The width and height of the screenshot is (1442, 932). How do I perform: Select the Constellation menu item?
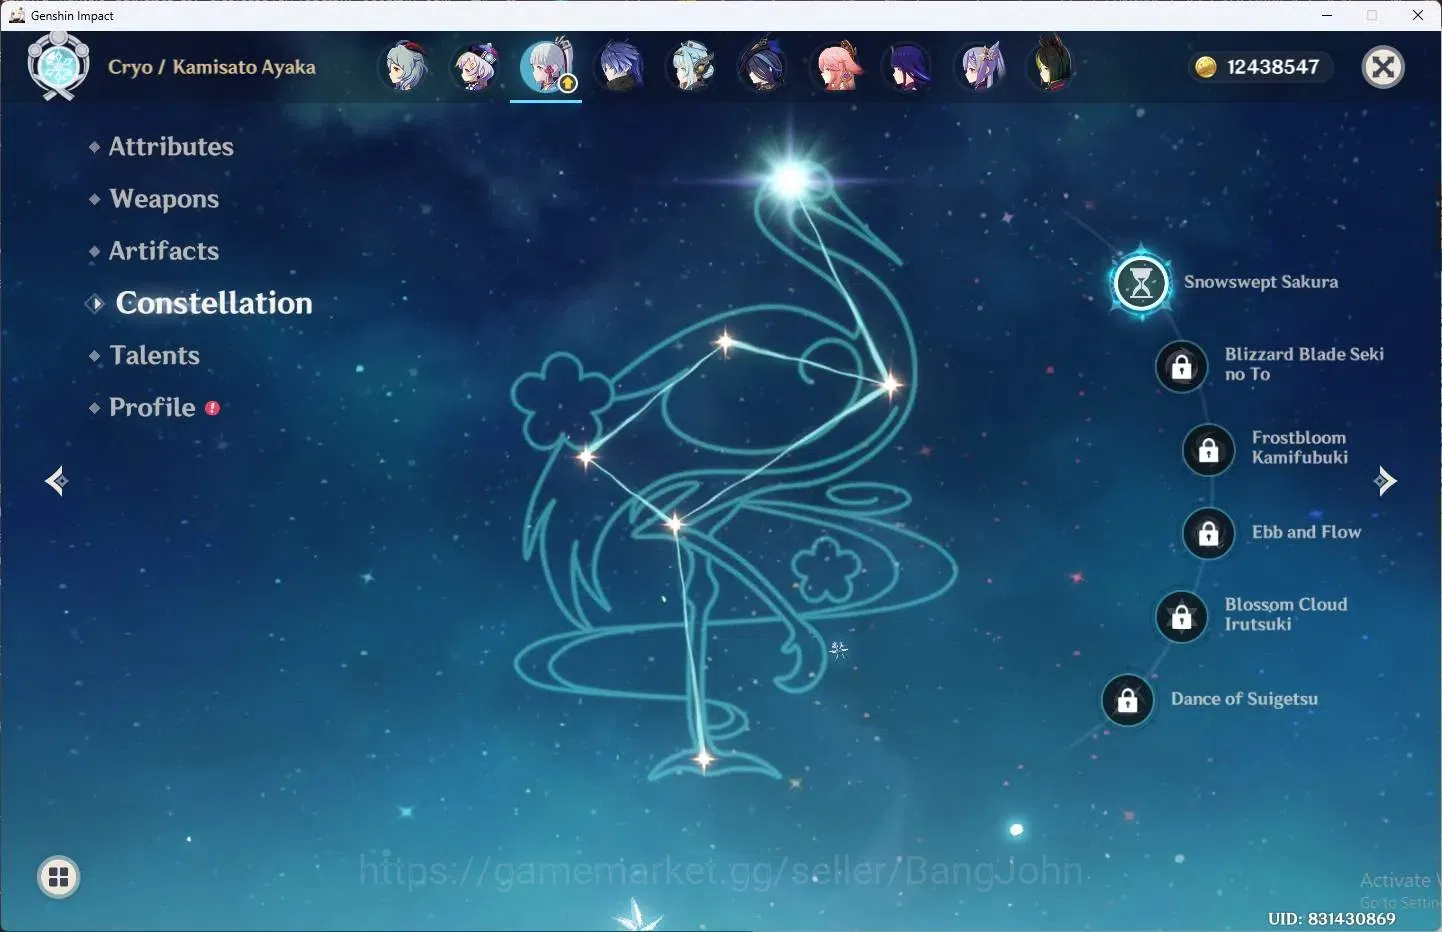[x=214, y=303]
